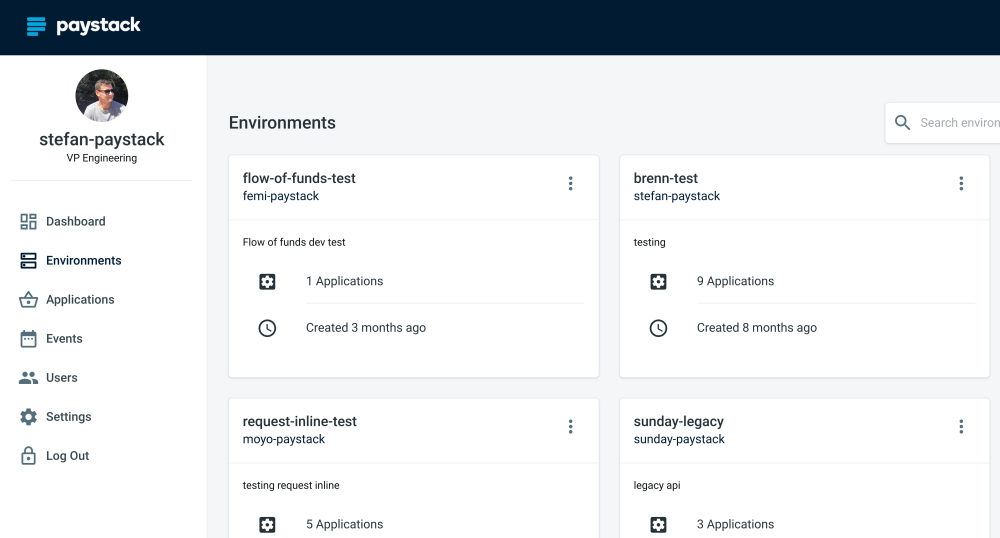Click the stefan-paystack profile avatar
The height and width of the screenshot is (538, 1000).
click(x=102, y=96)
